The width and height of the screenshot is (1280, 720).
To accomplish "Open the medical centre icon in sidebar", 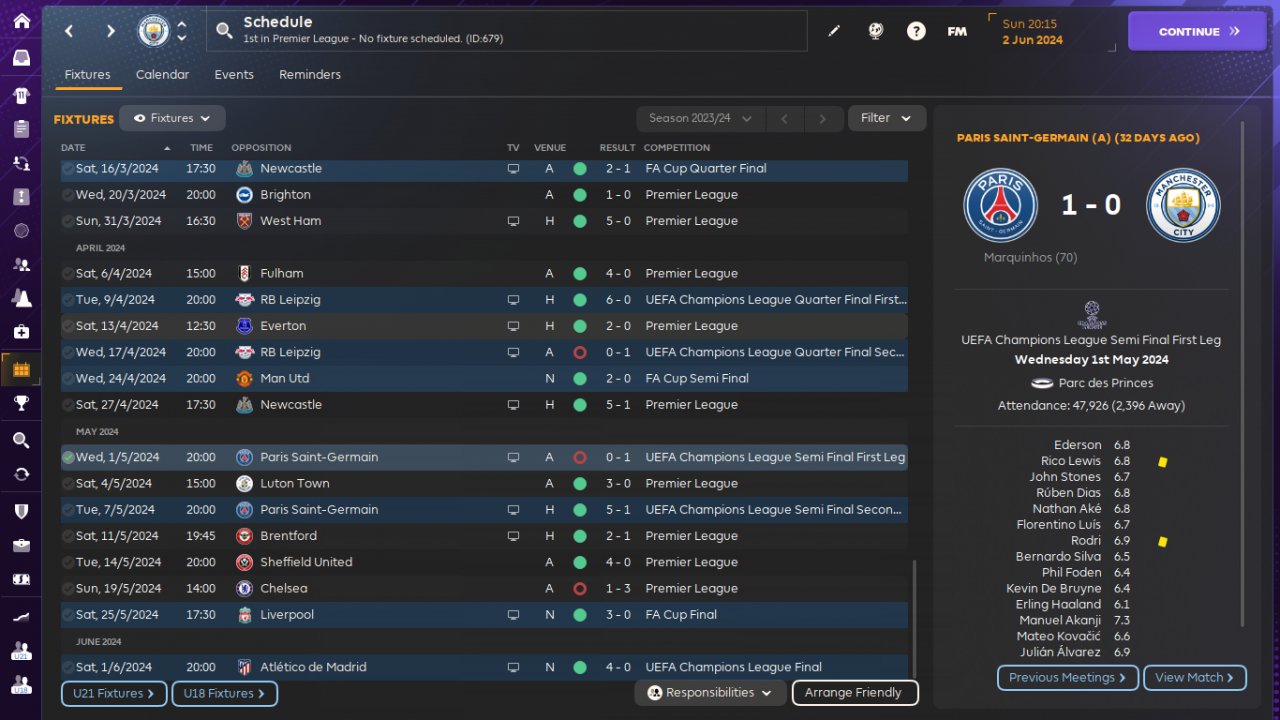I will pyautogui.click(x=21, y=331).
